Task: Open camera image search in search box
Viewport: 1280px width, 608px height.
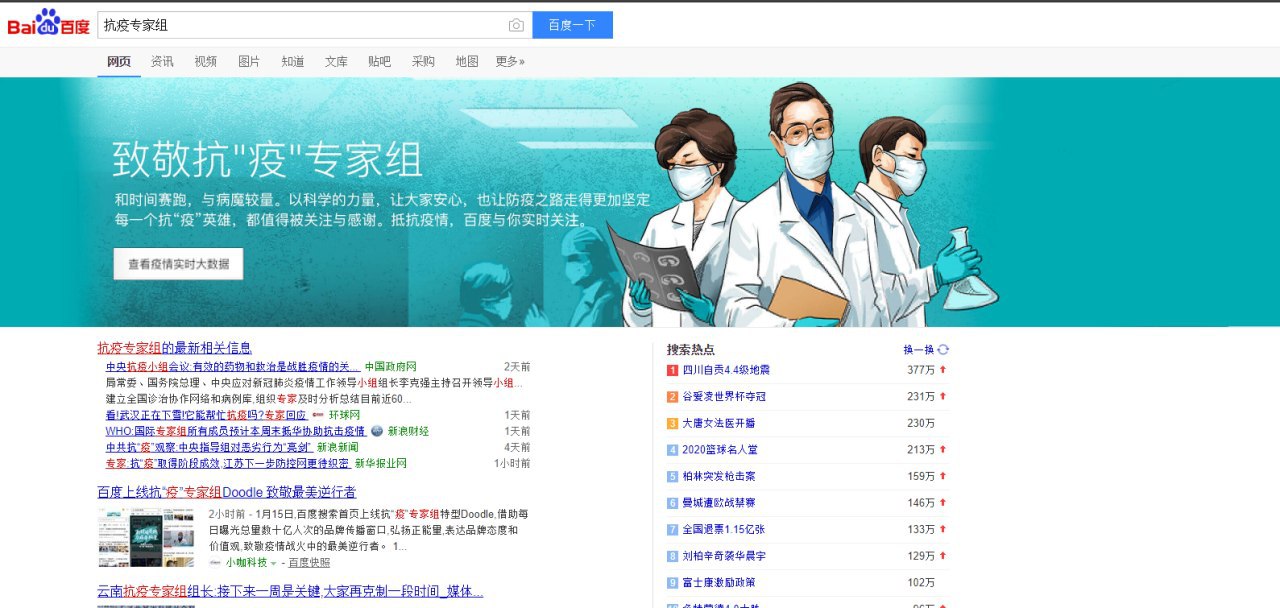Action: (516, 25)
